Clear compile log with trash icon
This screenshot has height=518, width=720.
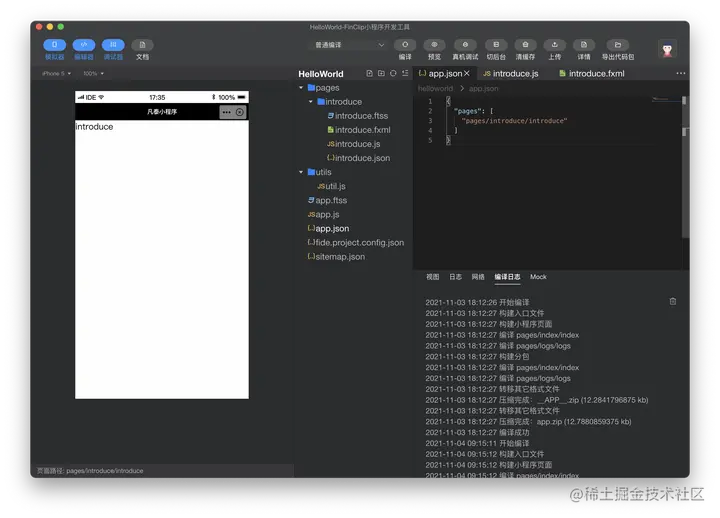(673, 302)
